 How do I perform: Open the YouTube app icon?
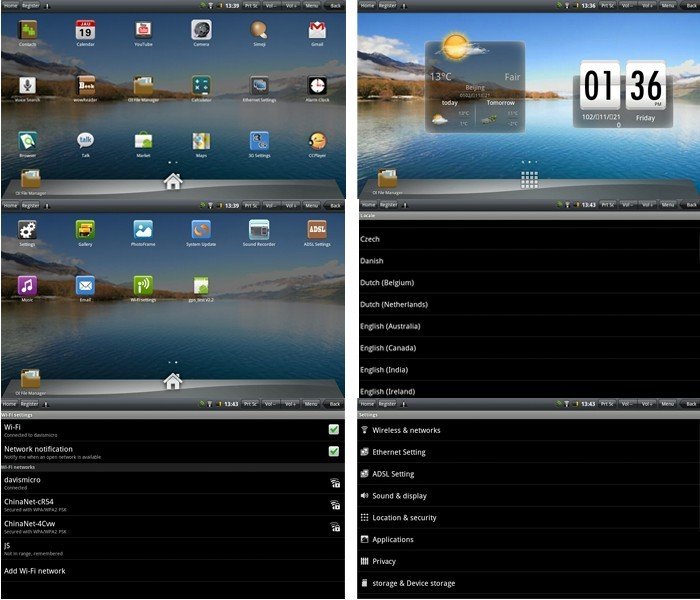[143, 31]
